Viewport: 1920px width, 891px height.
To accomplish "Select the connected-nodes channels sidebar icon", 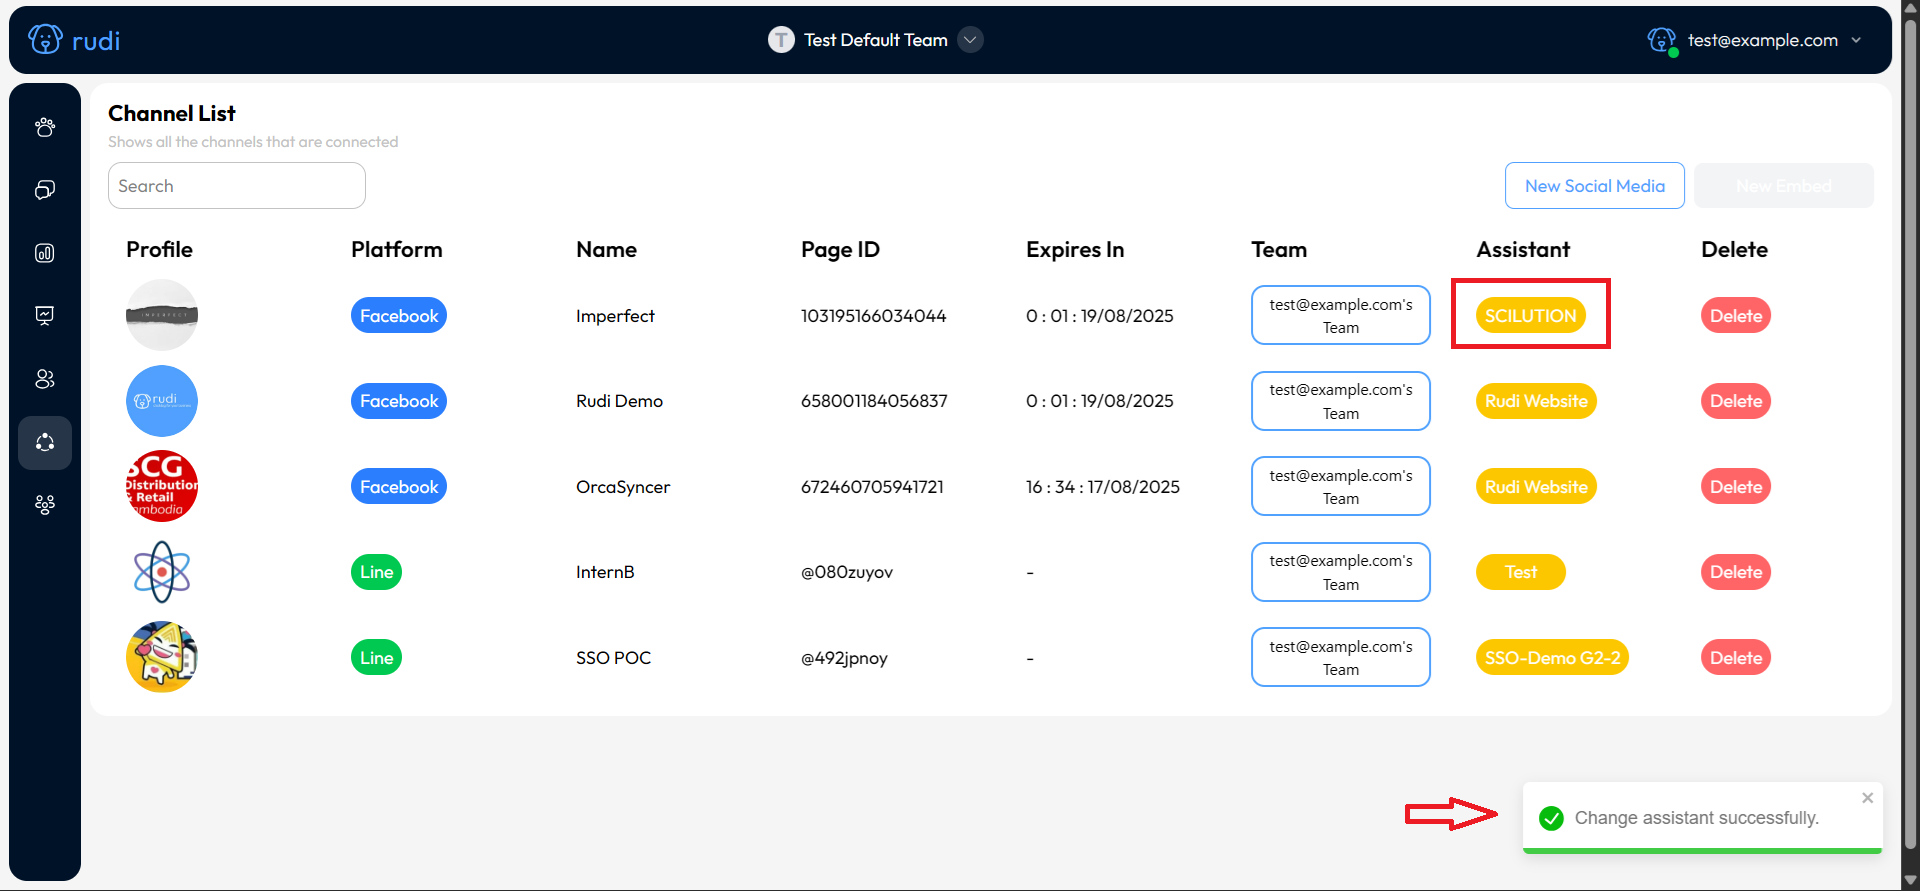I will pyautogui.click(x=45, y=443).
